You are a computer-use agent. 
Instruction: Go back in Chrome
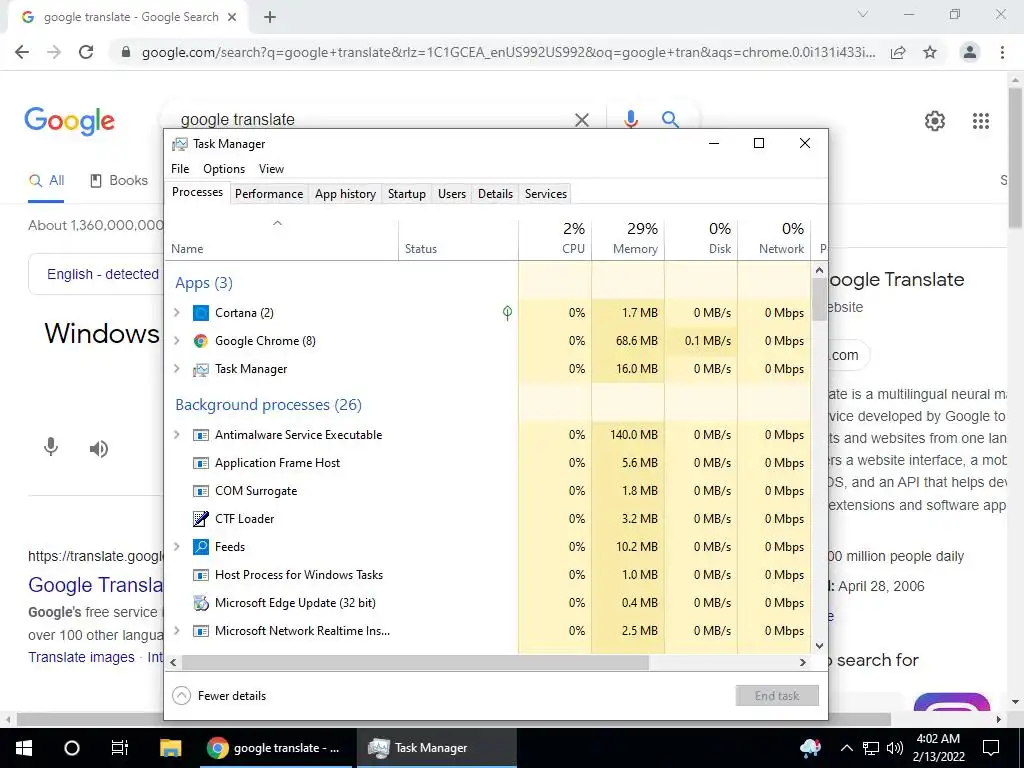22,52
